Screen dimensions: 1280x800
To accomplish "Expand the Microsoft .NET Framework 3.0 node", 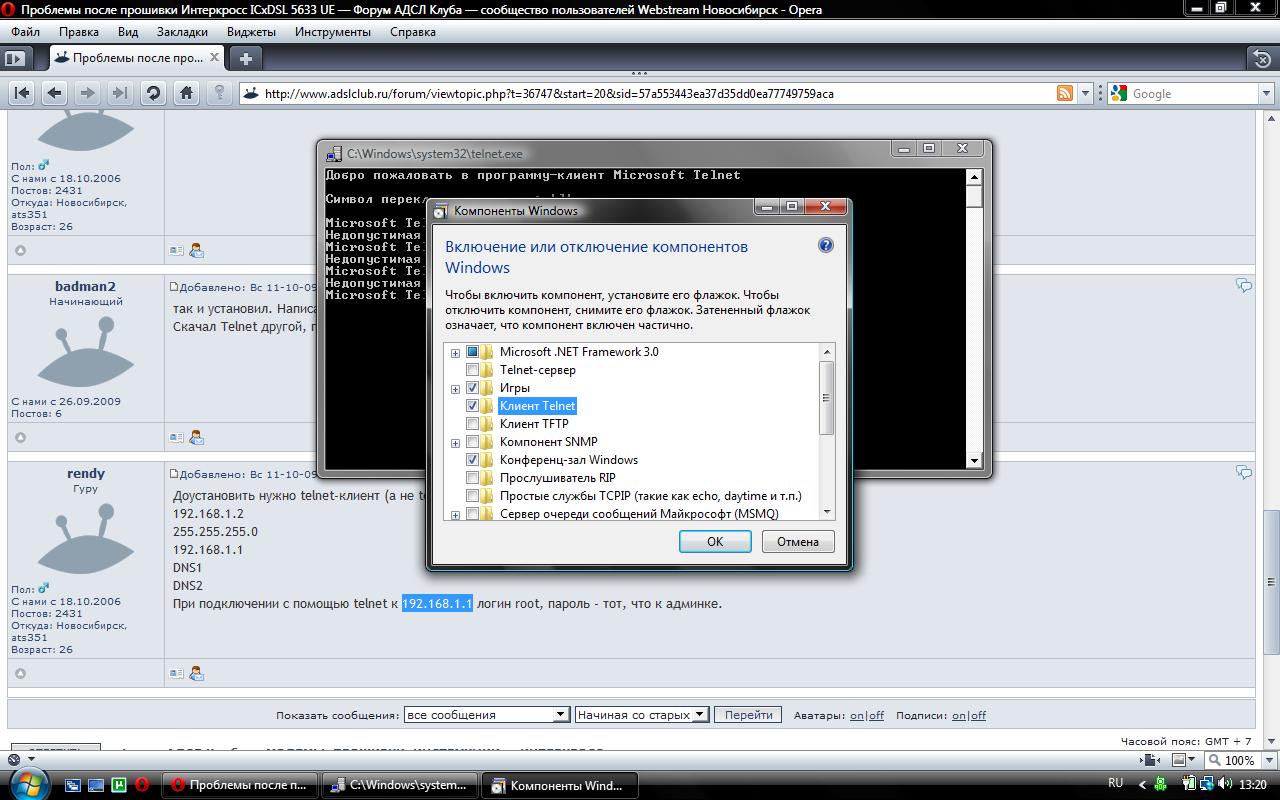I will (456, 352).
